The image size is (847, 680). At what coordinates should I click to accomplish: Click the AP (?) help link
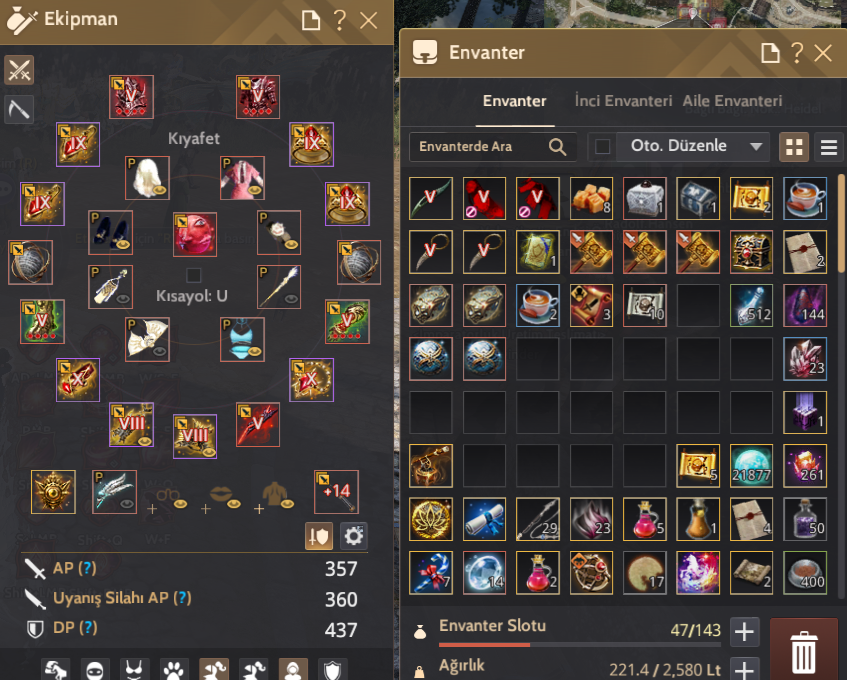pos(75,568)
